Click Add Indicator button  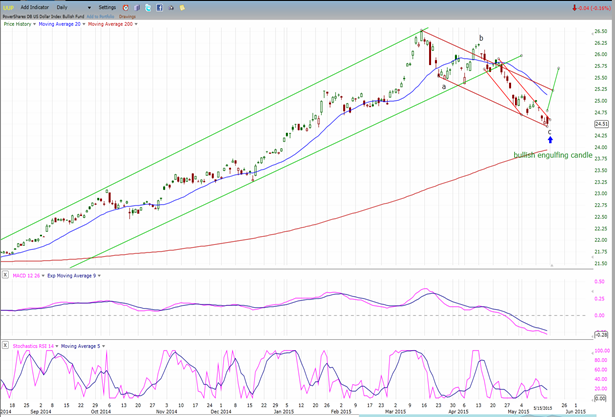(x=35, y=7)
